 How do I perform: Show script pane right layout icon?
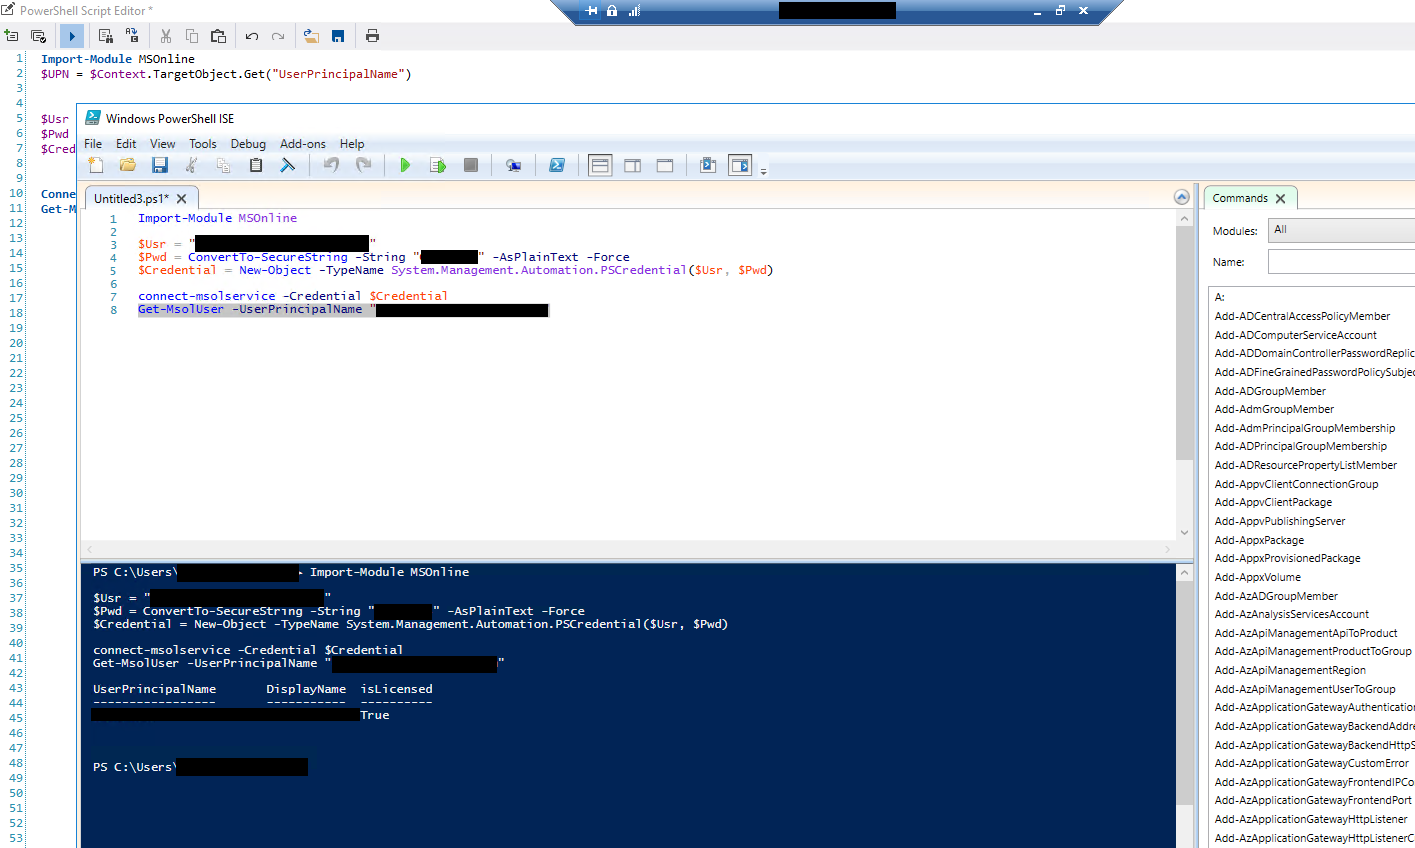[633, 165]
